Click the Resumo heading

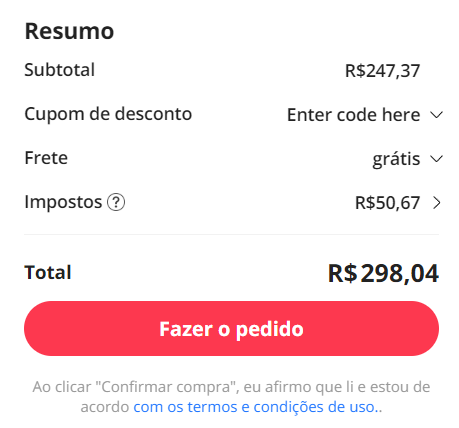point(69,31)
